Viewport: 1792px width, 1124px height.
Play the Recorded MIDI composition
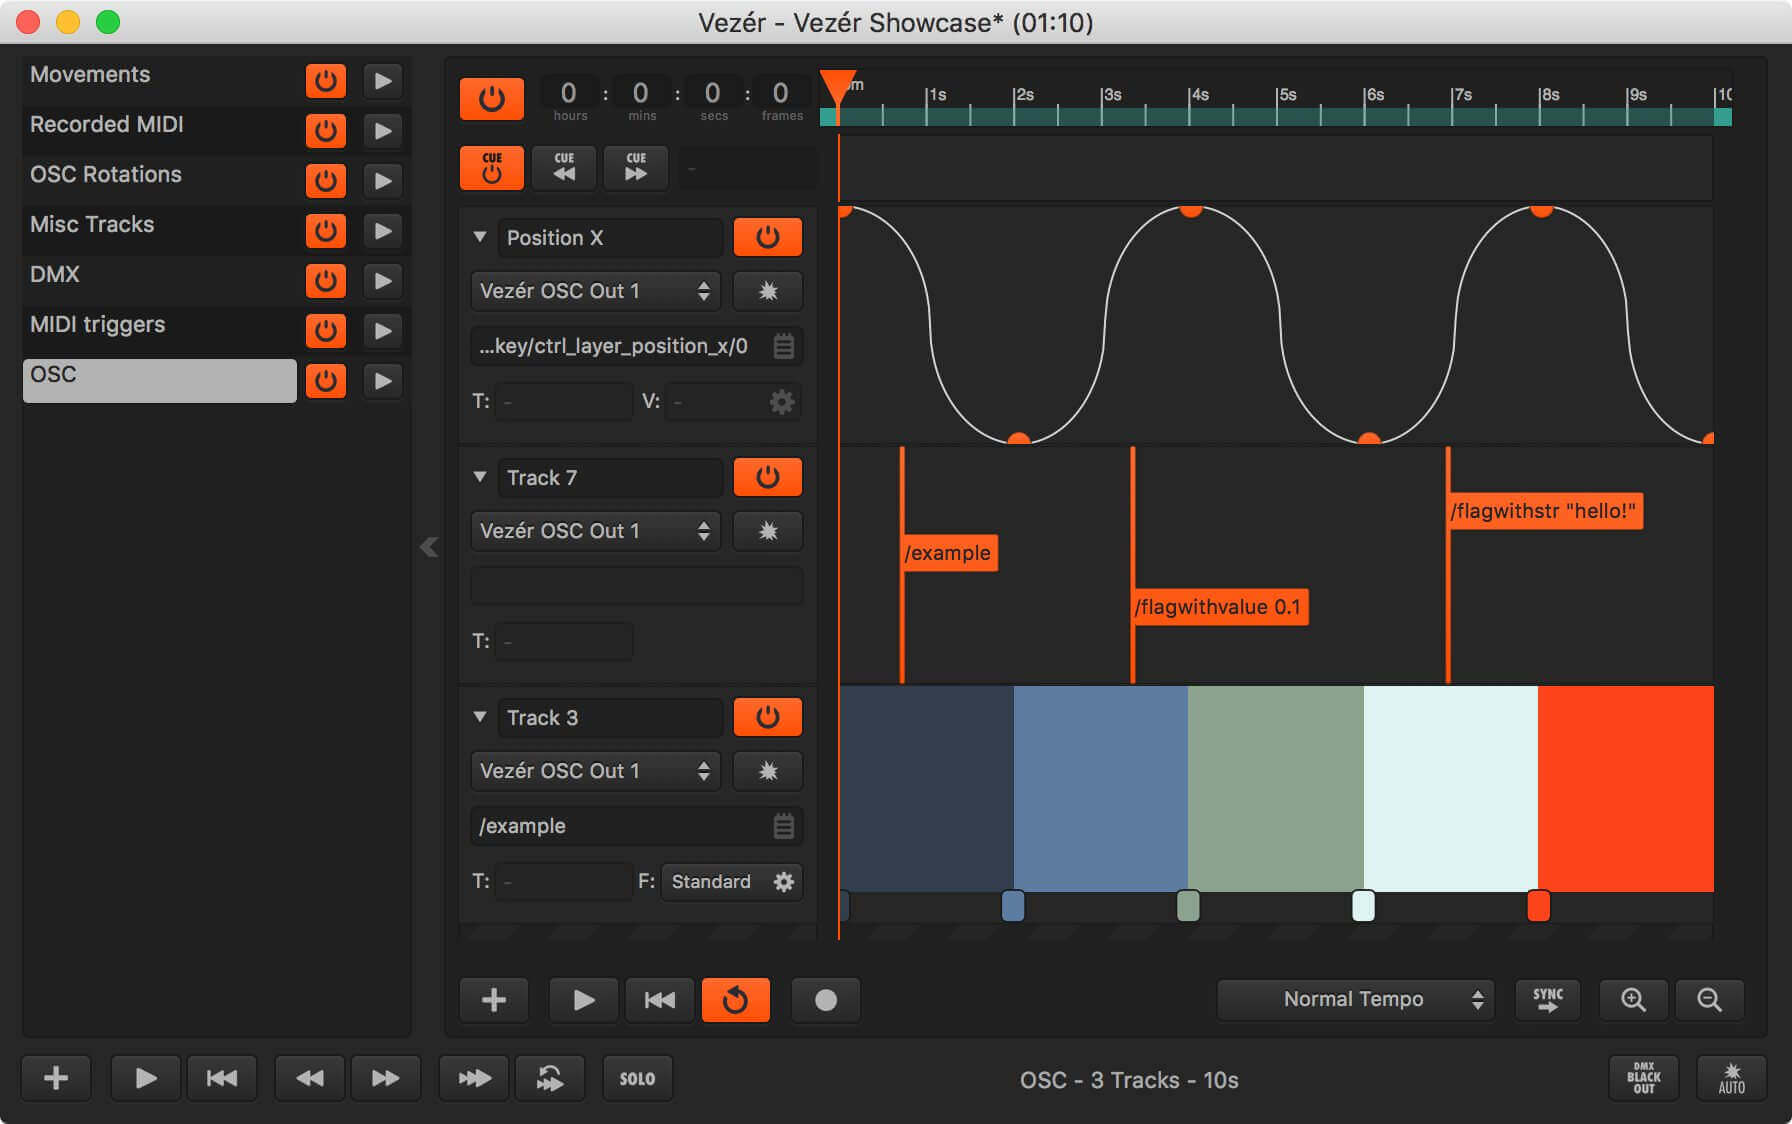pyautogui.click(x=383, y=130)
